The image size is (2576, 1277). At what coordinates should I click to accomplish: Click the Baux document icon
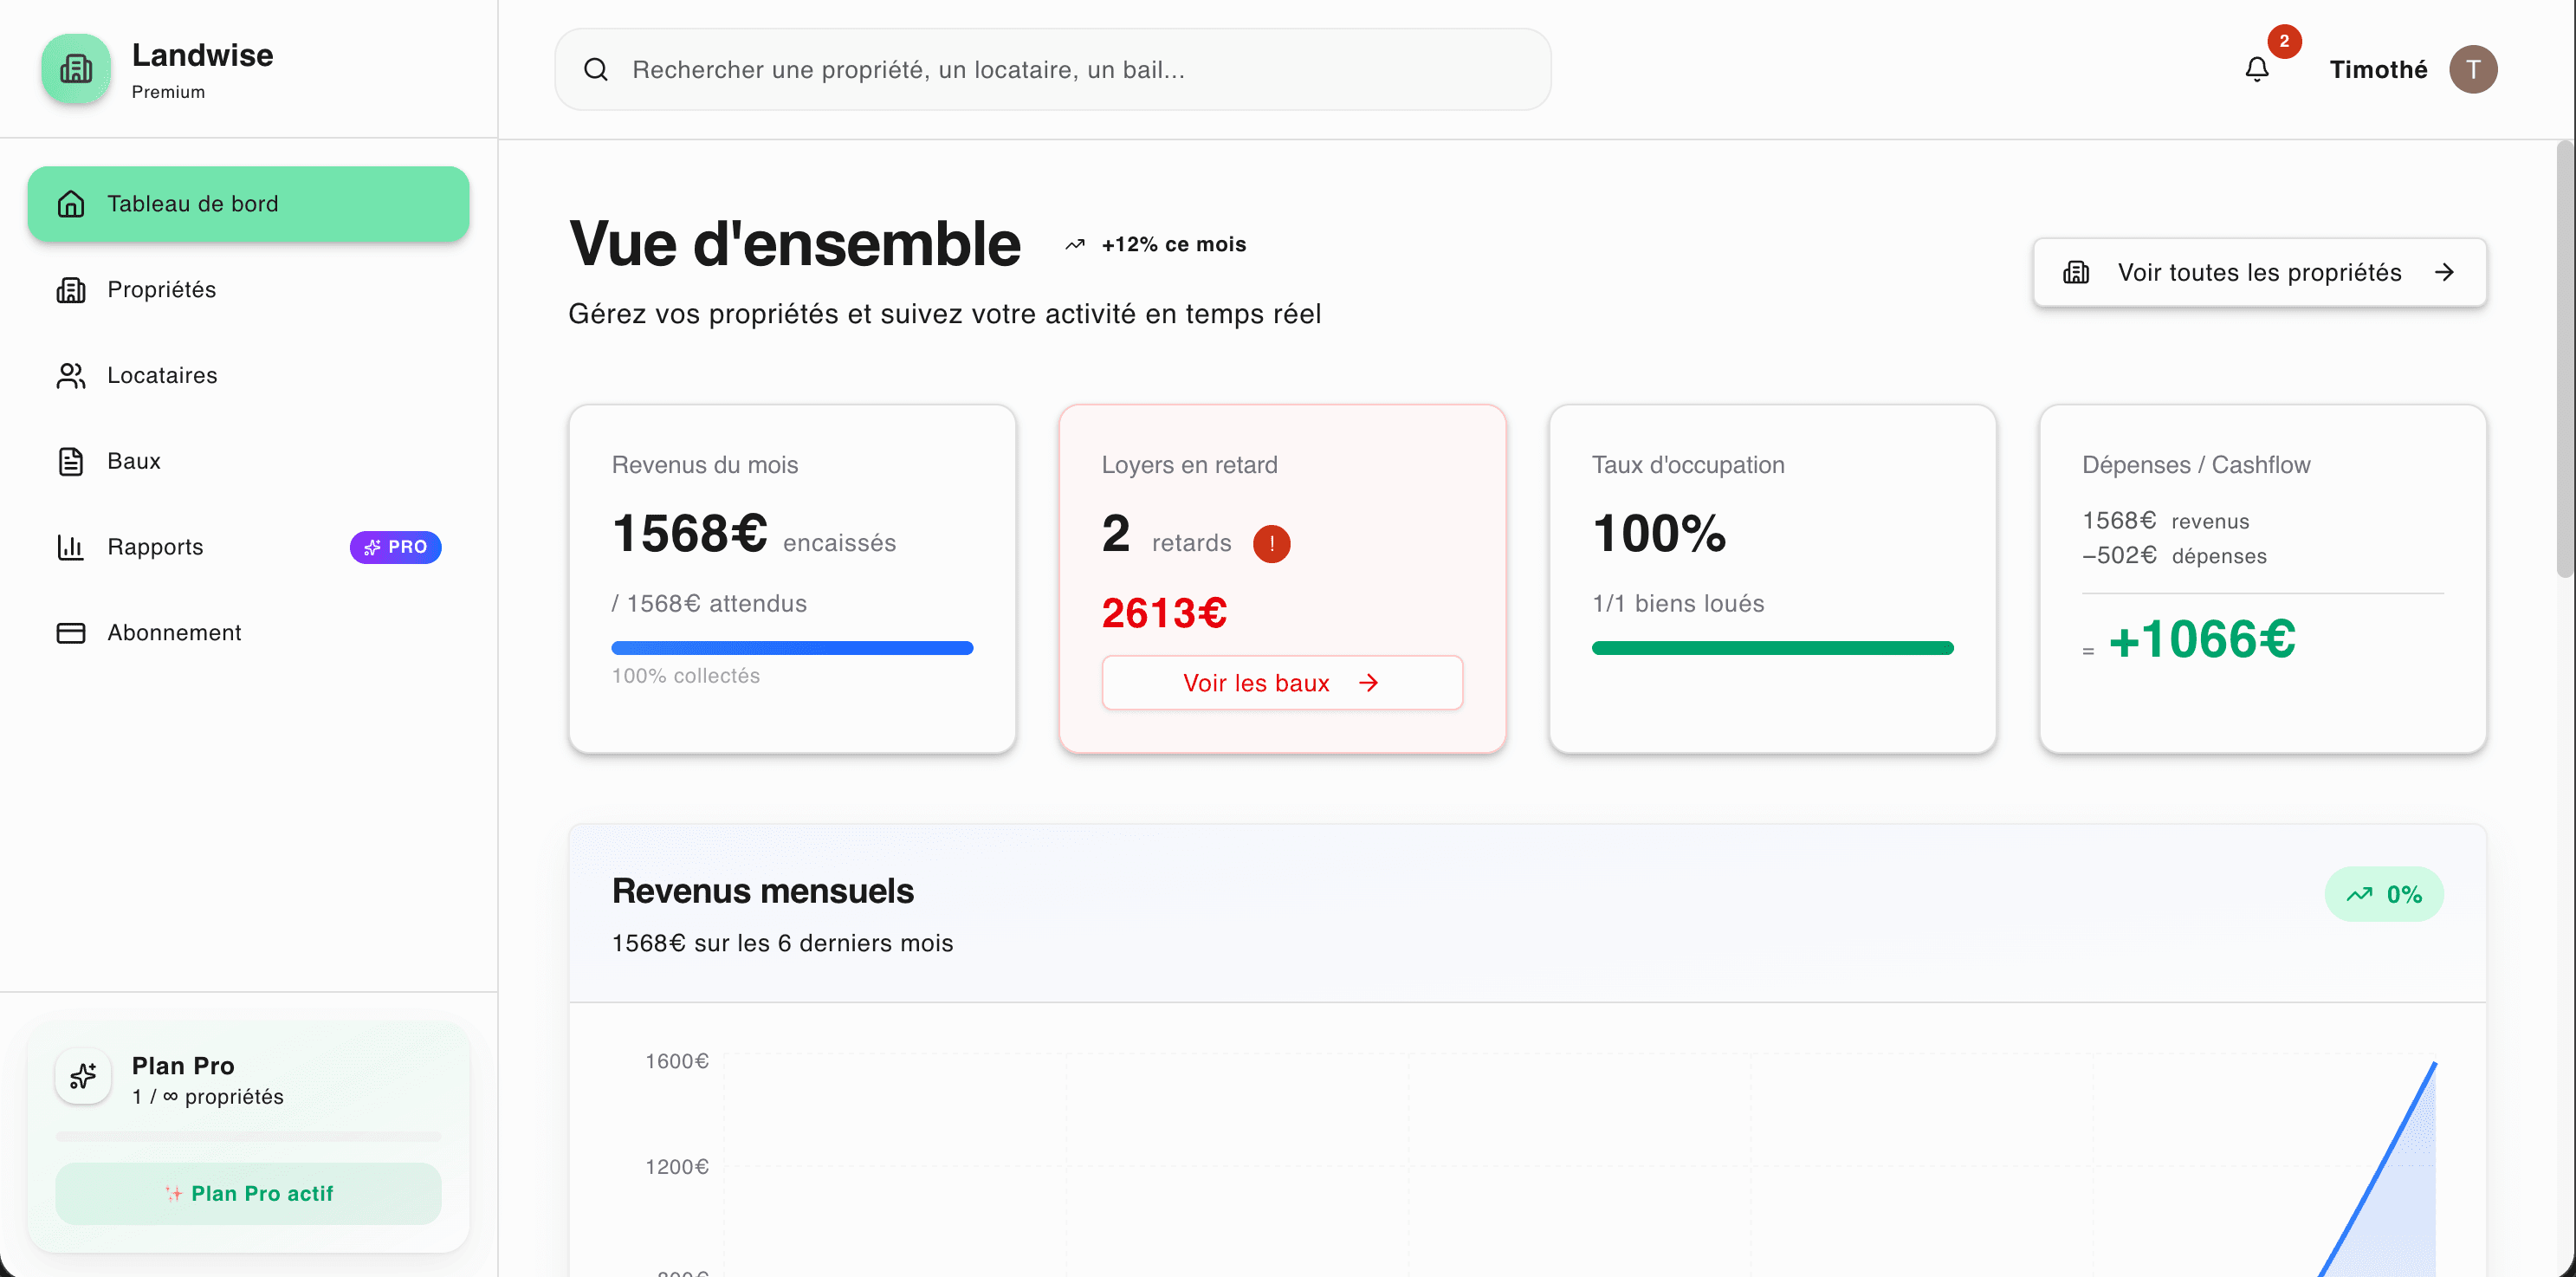(70, 461)
